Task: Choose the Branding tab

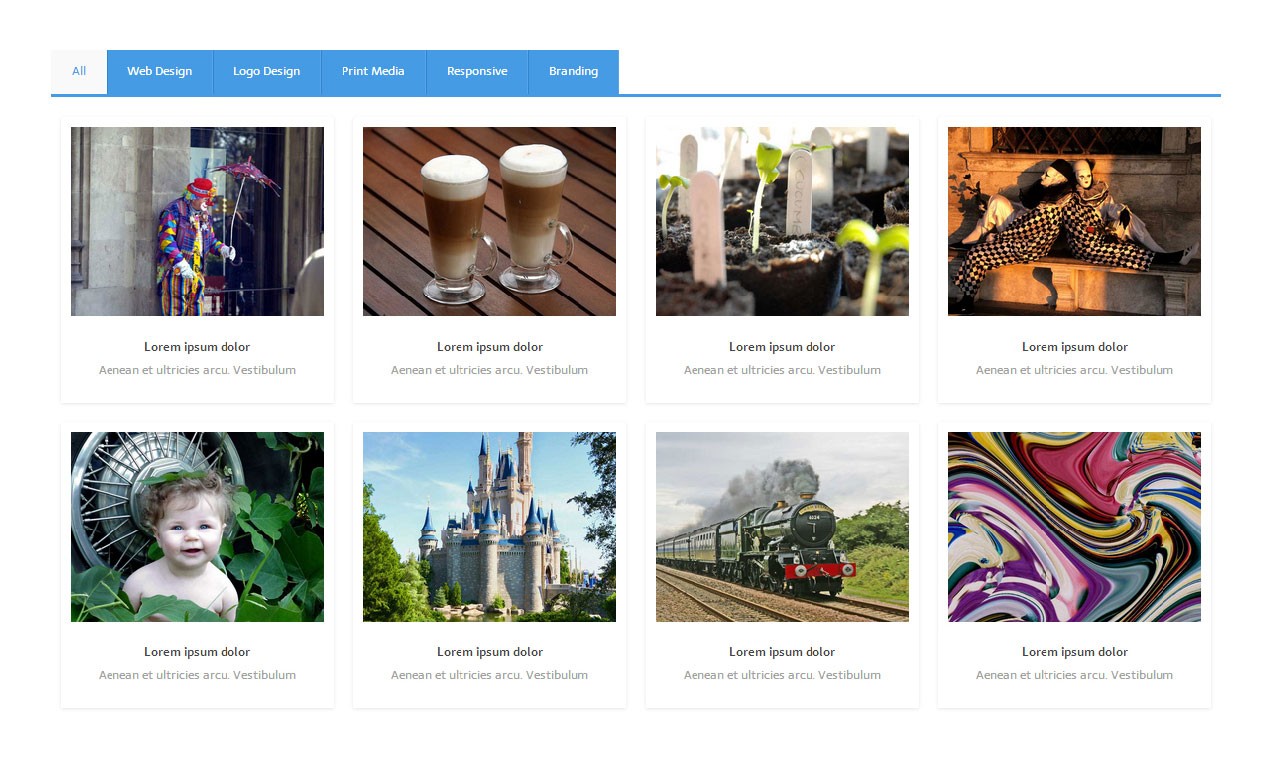Action: (573, 71)
